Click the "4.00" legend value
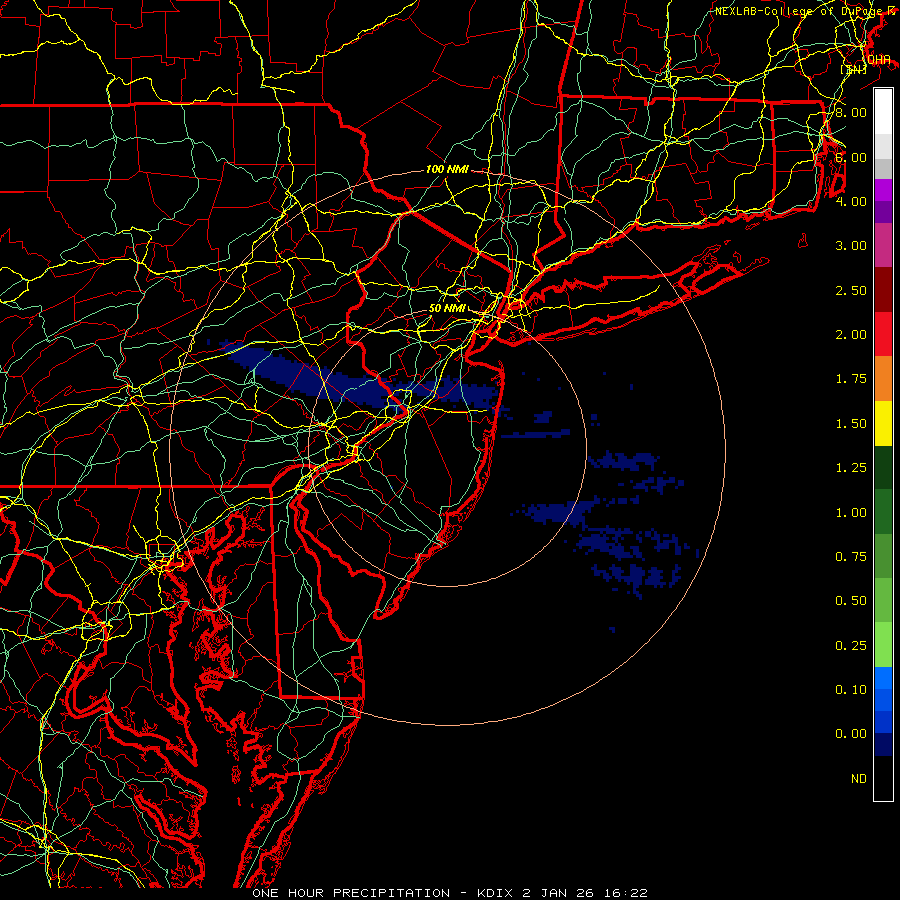The width and height of the screenshot is (900, 900). click(851, 201)
